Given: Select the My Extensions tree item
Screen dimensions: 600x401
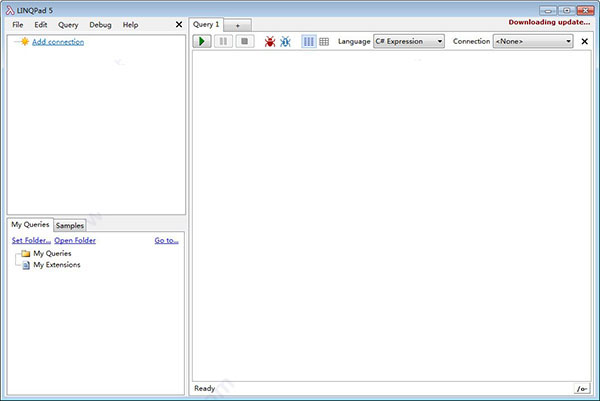Looking at the screenshot, I should (x=57, y=265).
